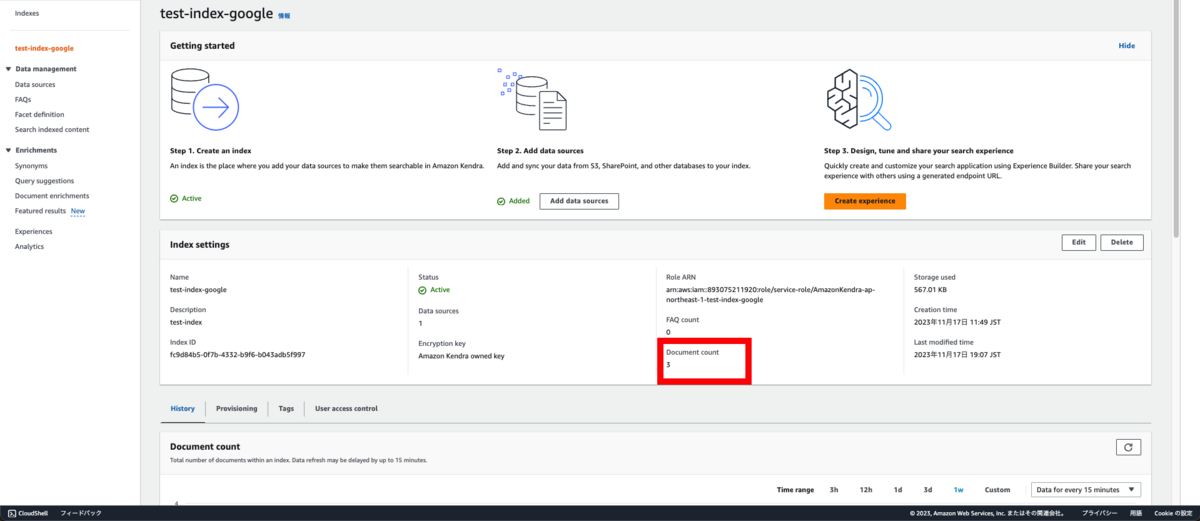Open Cookie settings in footer
Screen dimensions: 1200x521
1172,513
